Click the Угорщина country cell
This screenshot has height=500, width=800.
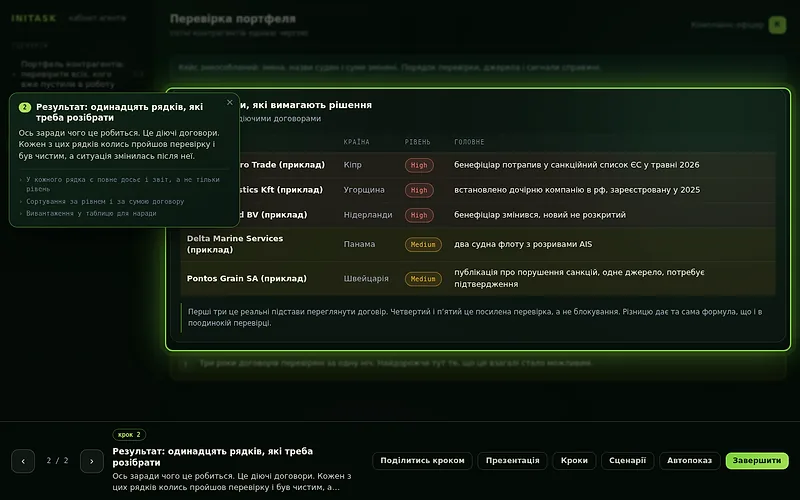point(364,190)
